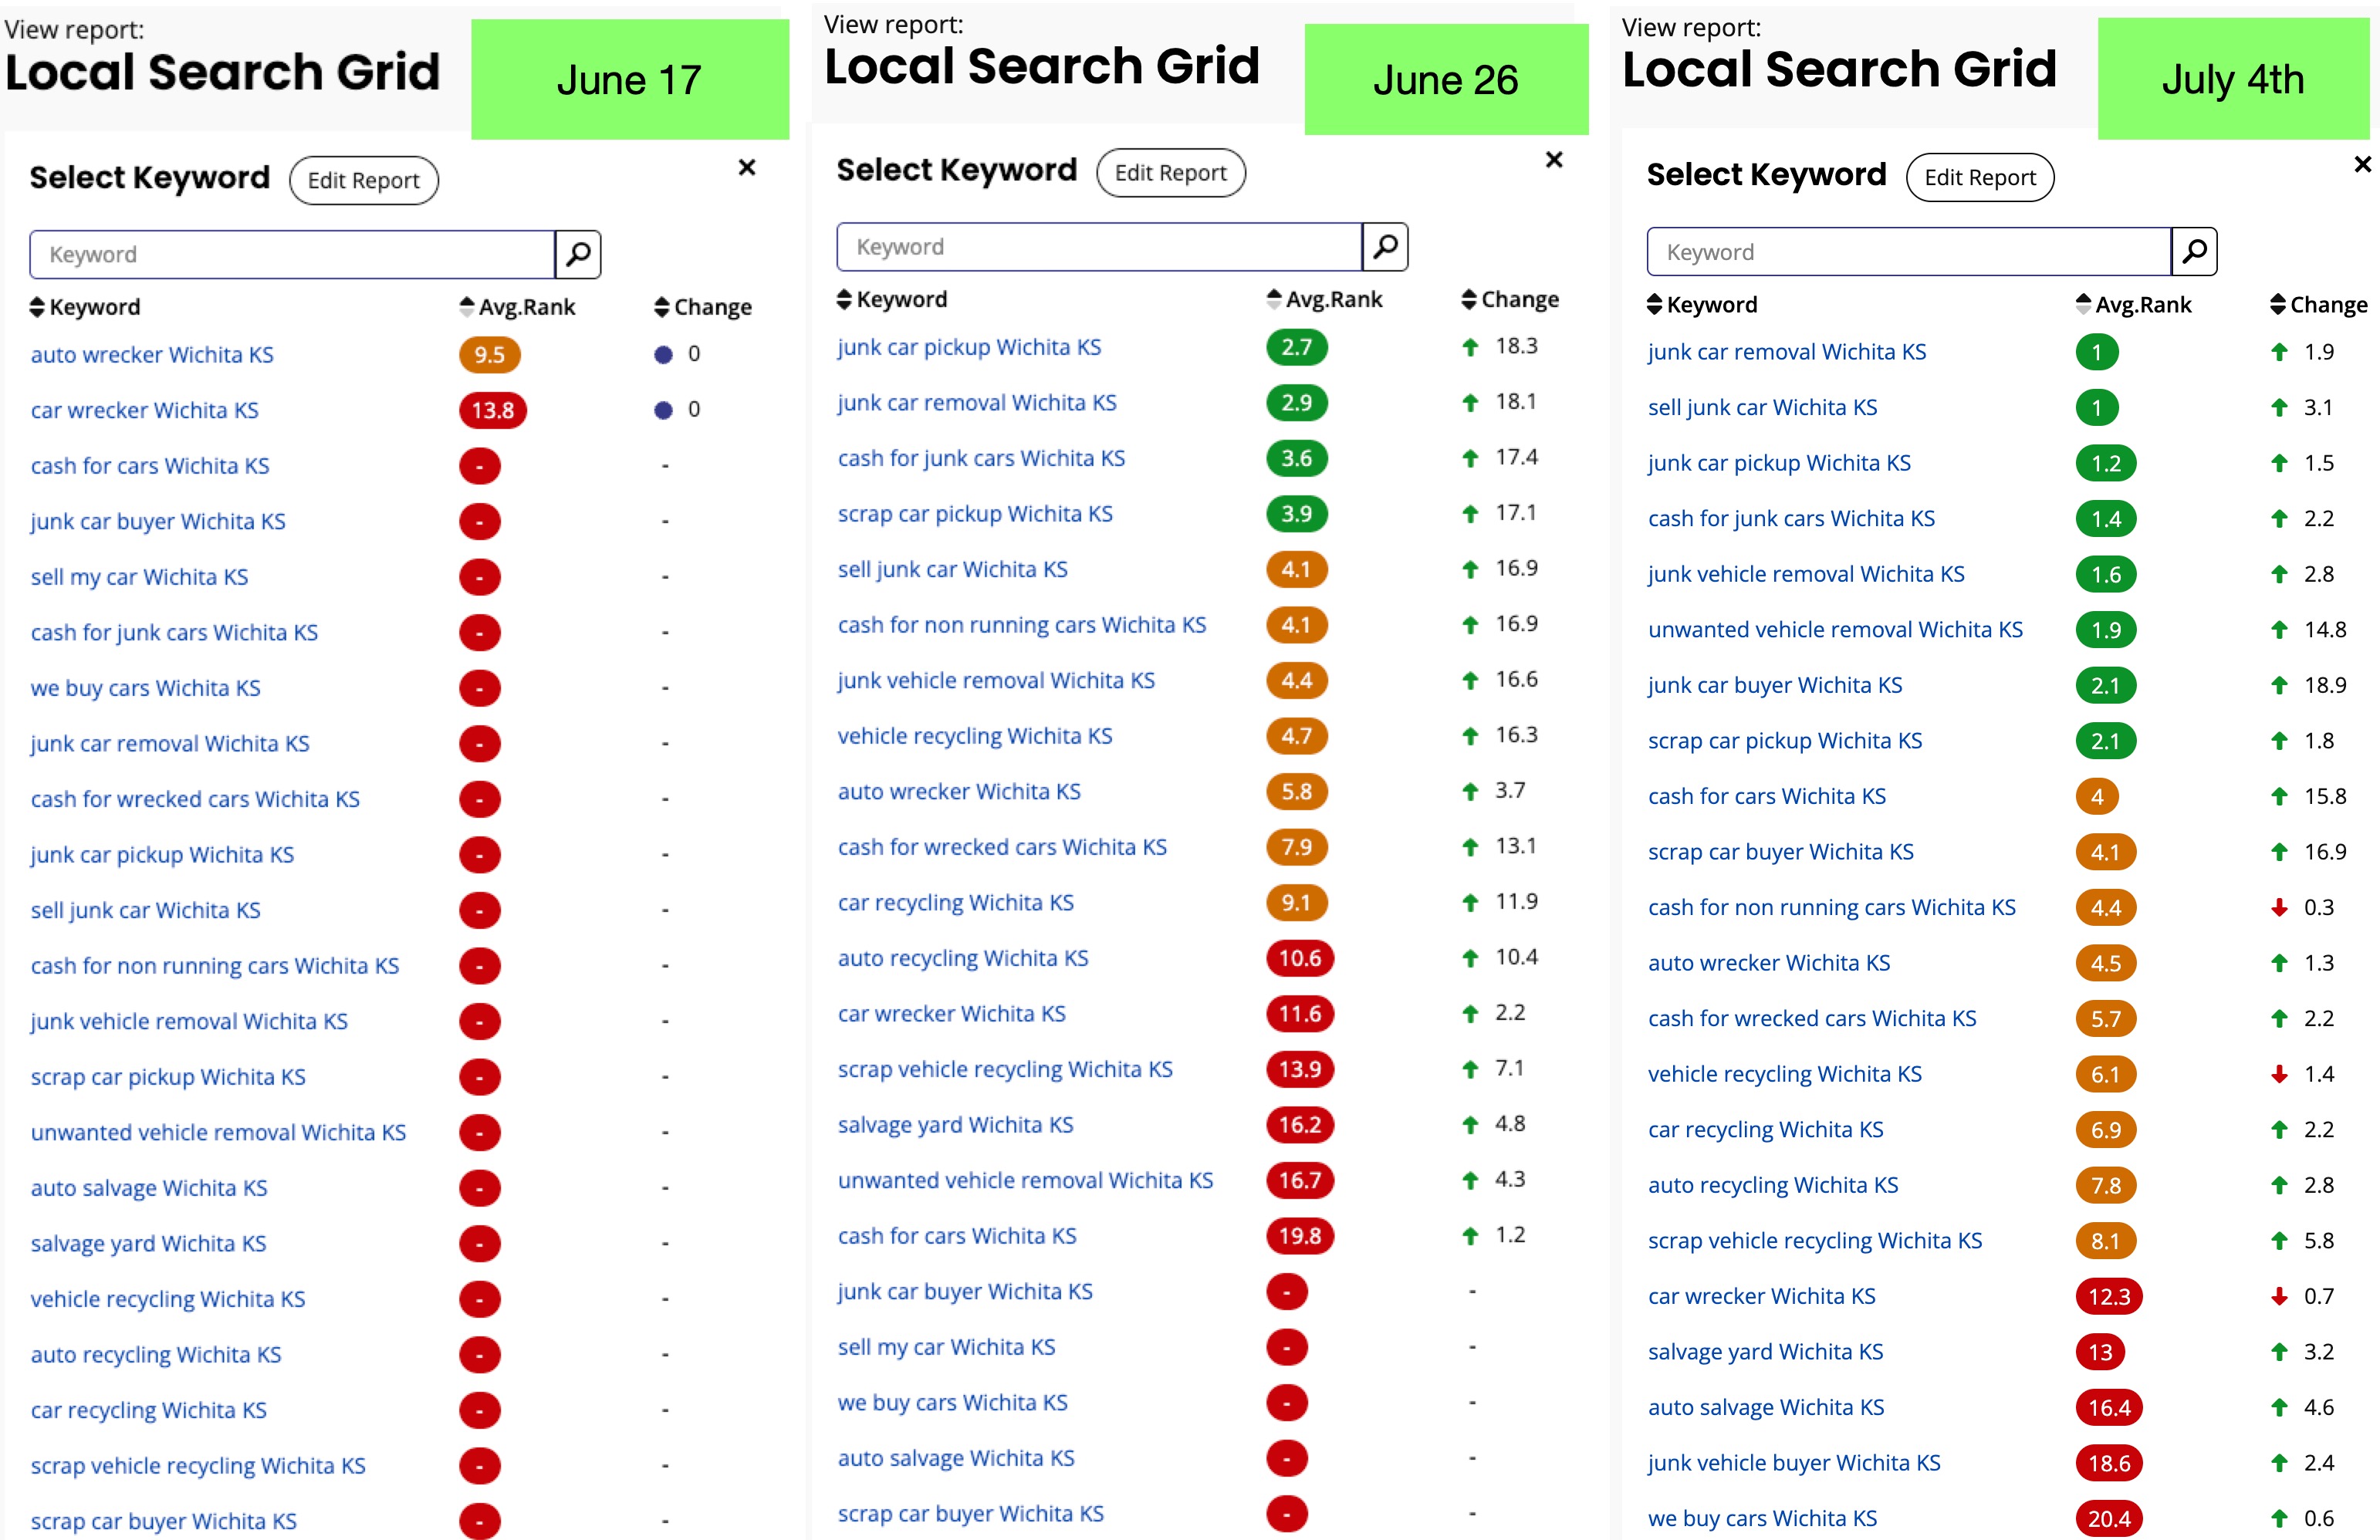Click the 18.3 change value in June 26 panel
Screen dimensions: 2380x1540
(1517, 346)
